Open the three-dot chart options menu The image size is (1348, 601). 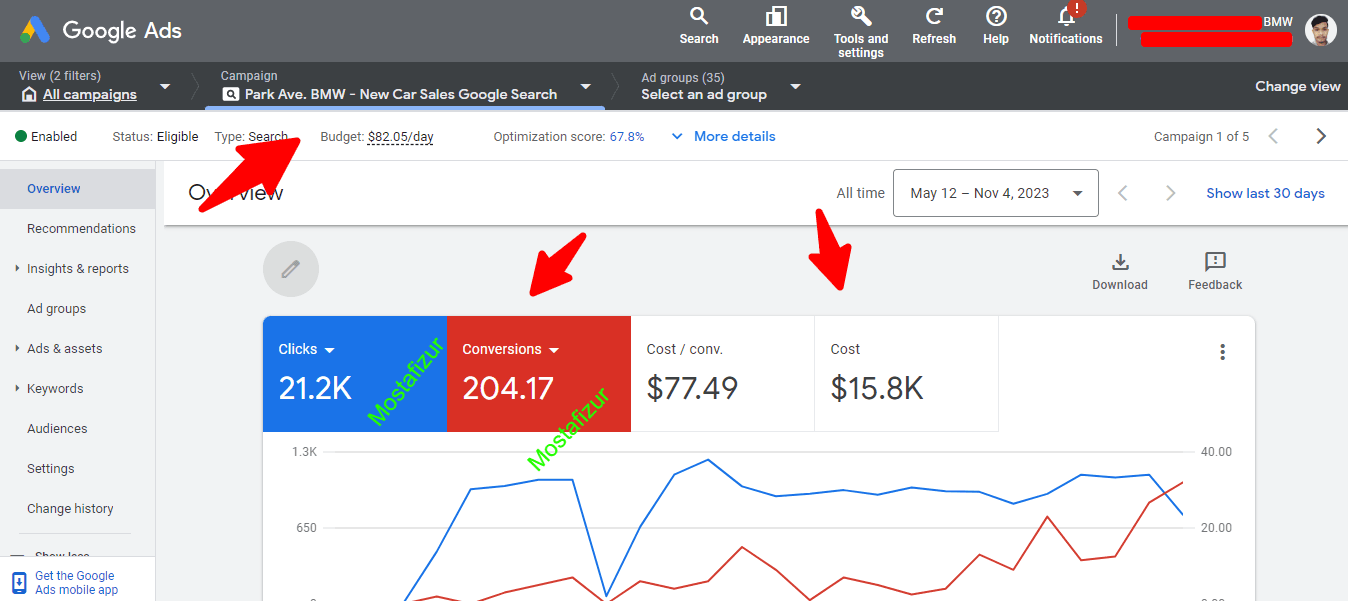tap(1222, 352)
